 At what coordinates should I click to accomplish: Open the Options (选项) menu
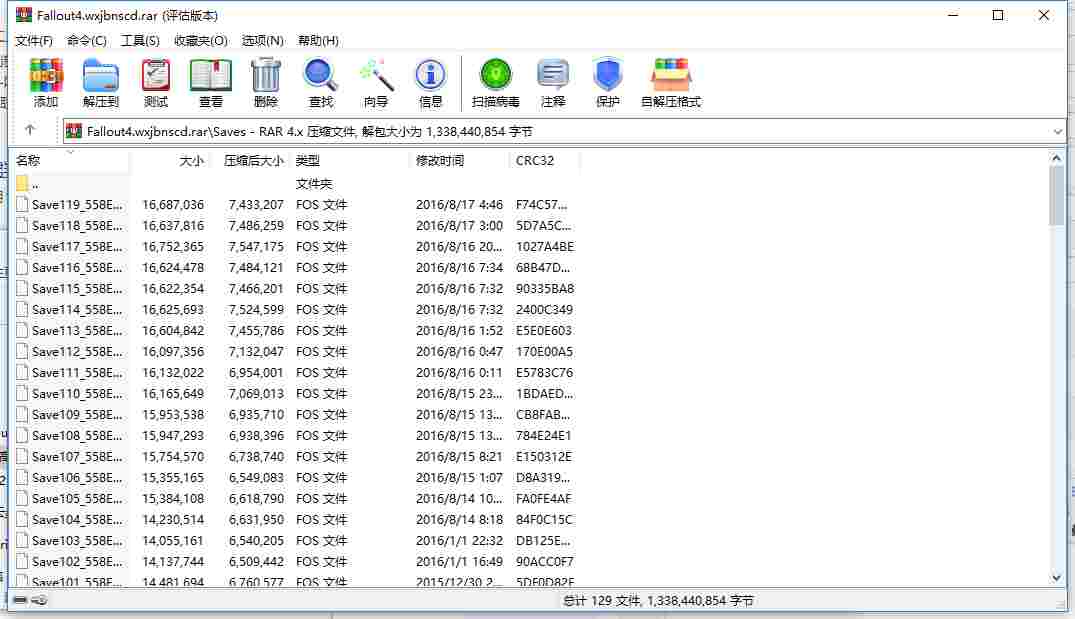[x=263, y=40]
